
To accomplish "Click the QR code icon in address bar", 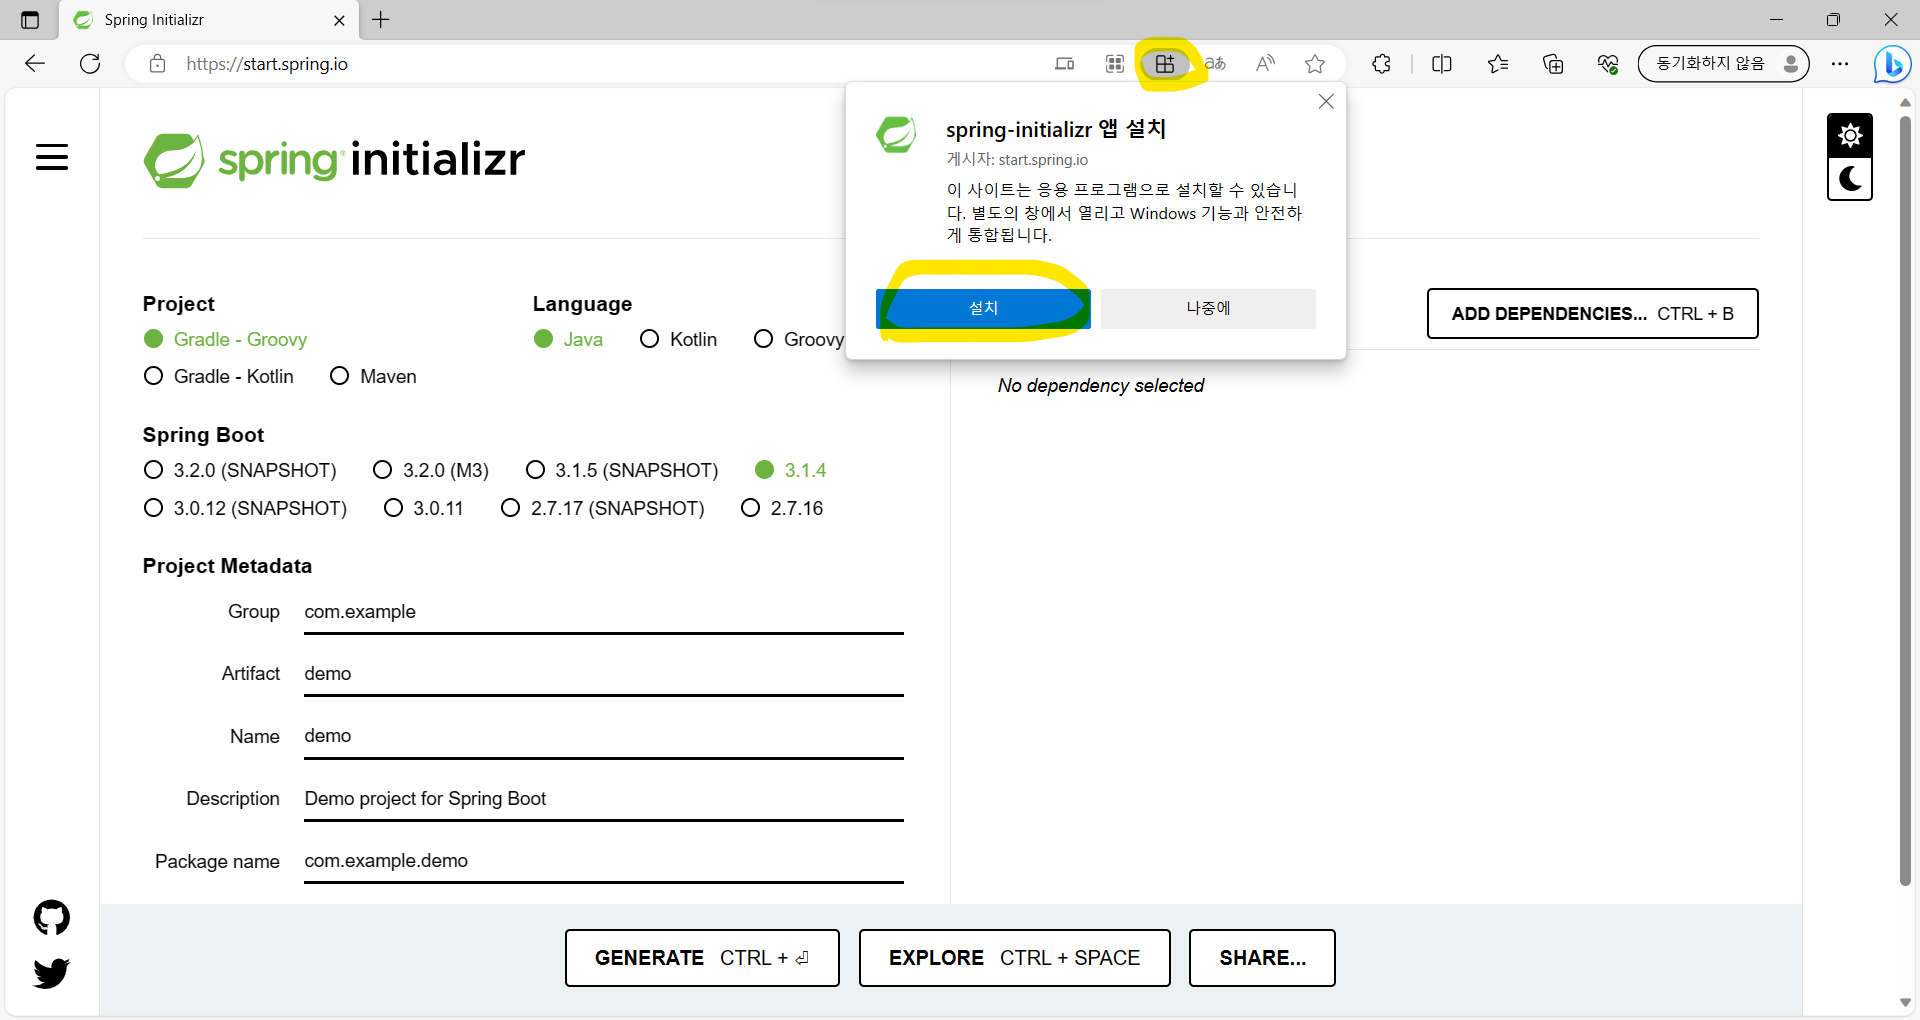I will (x=1115, y=64).
